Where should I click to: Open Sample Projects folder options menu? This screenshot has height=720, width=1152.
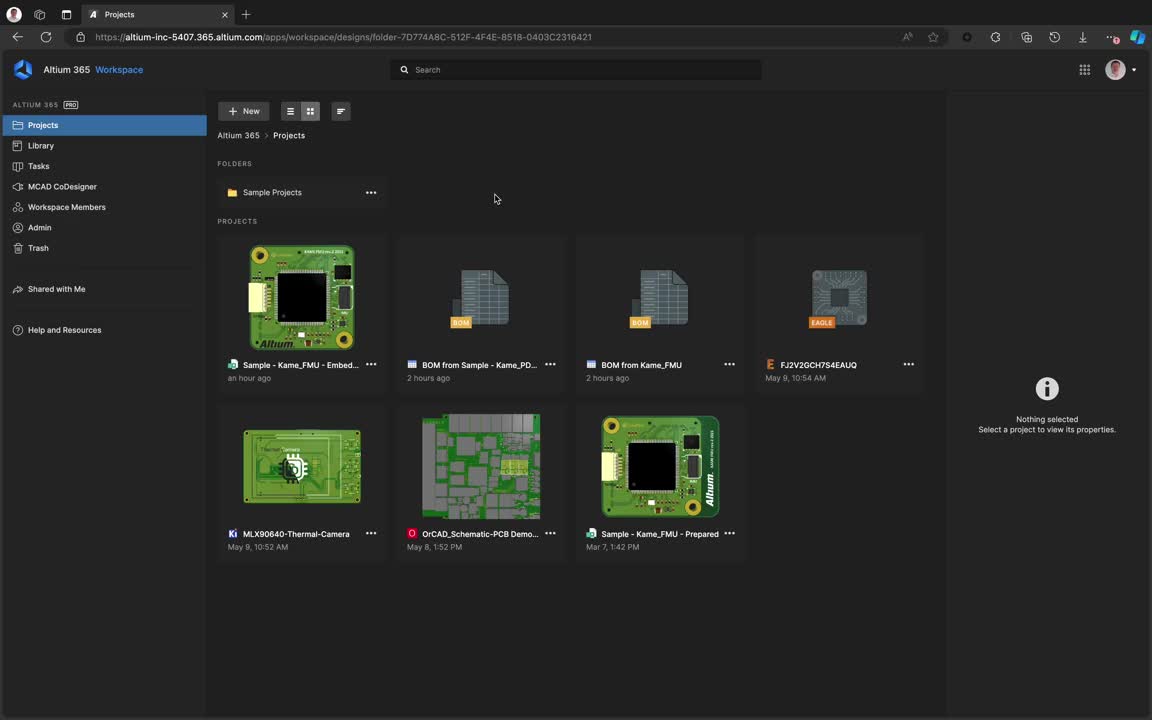tap(371, 193)
